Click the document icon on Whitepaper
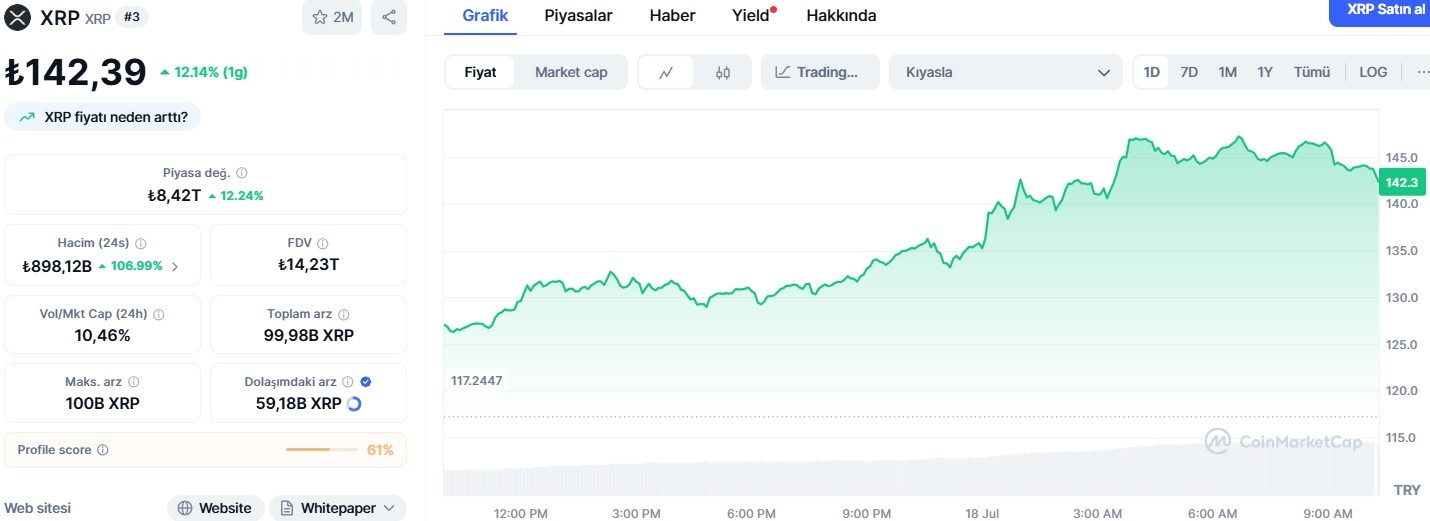Screen dimensions: 1430x521 pyautogui.click(x=287, y=508)
